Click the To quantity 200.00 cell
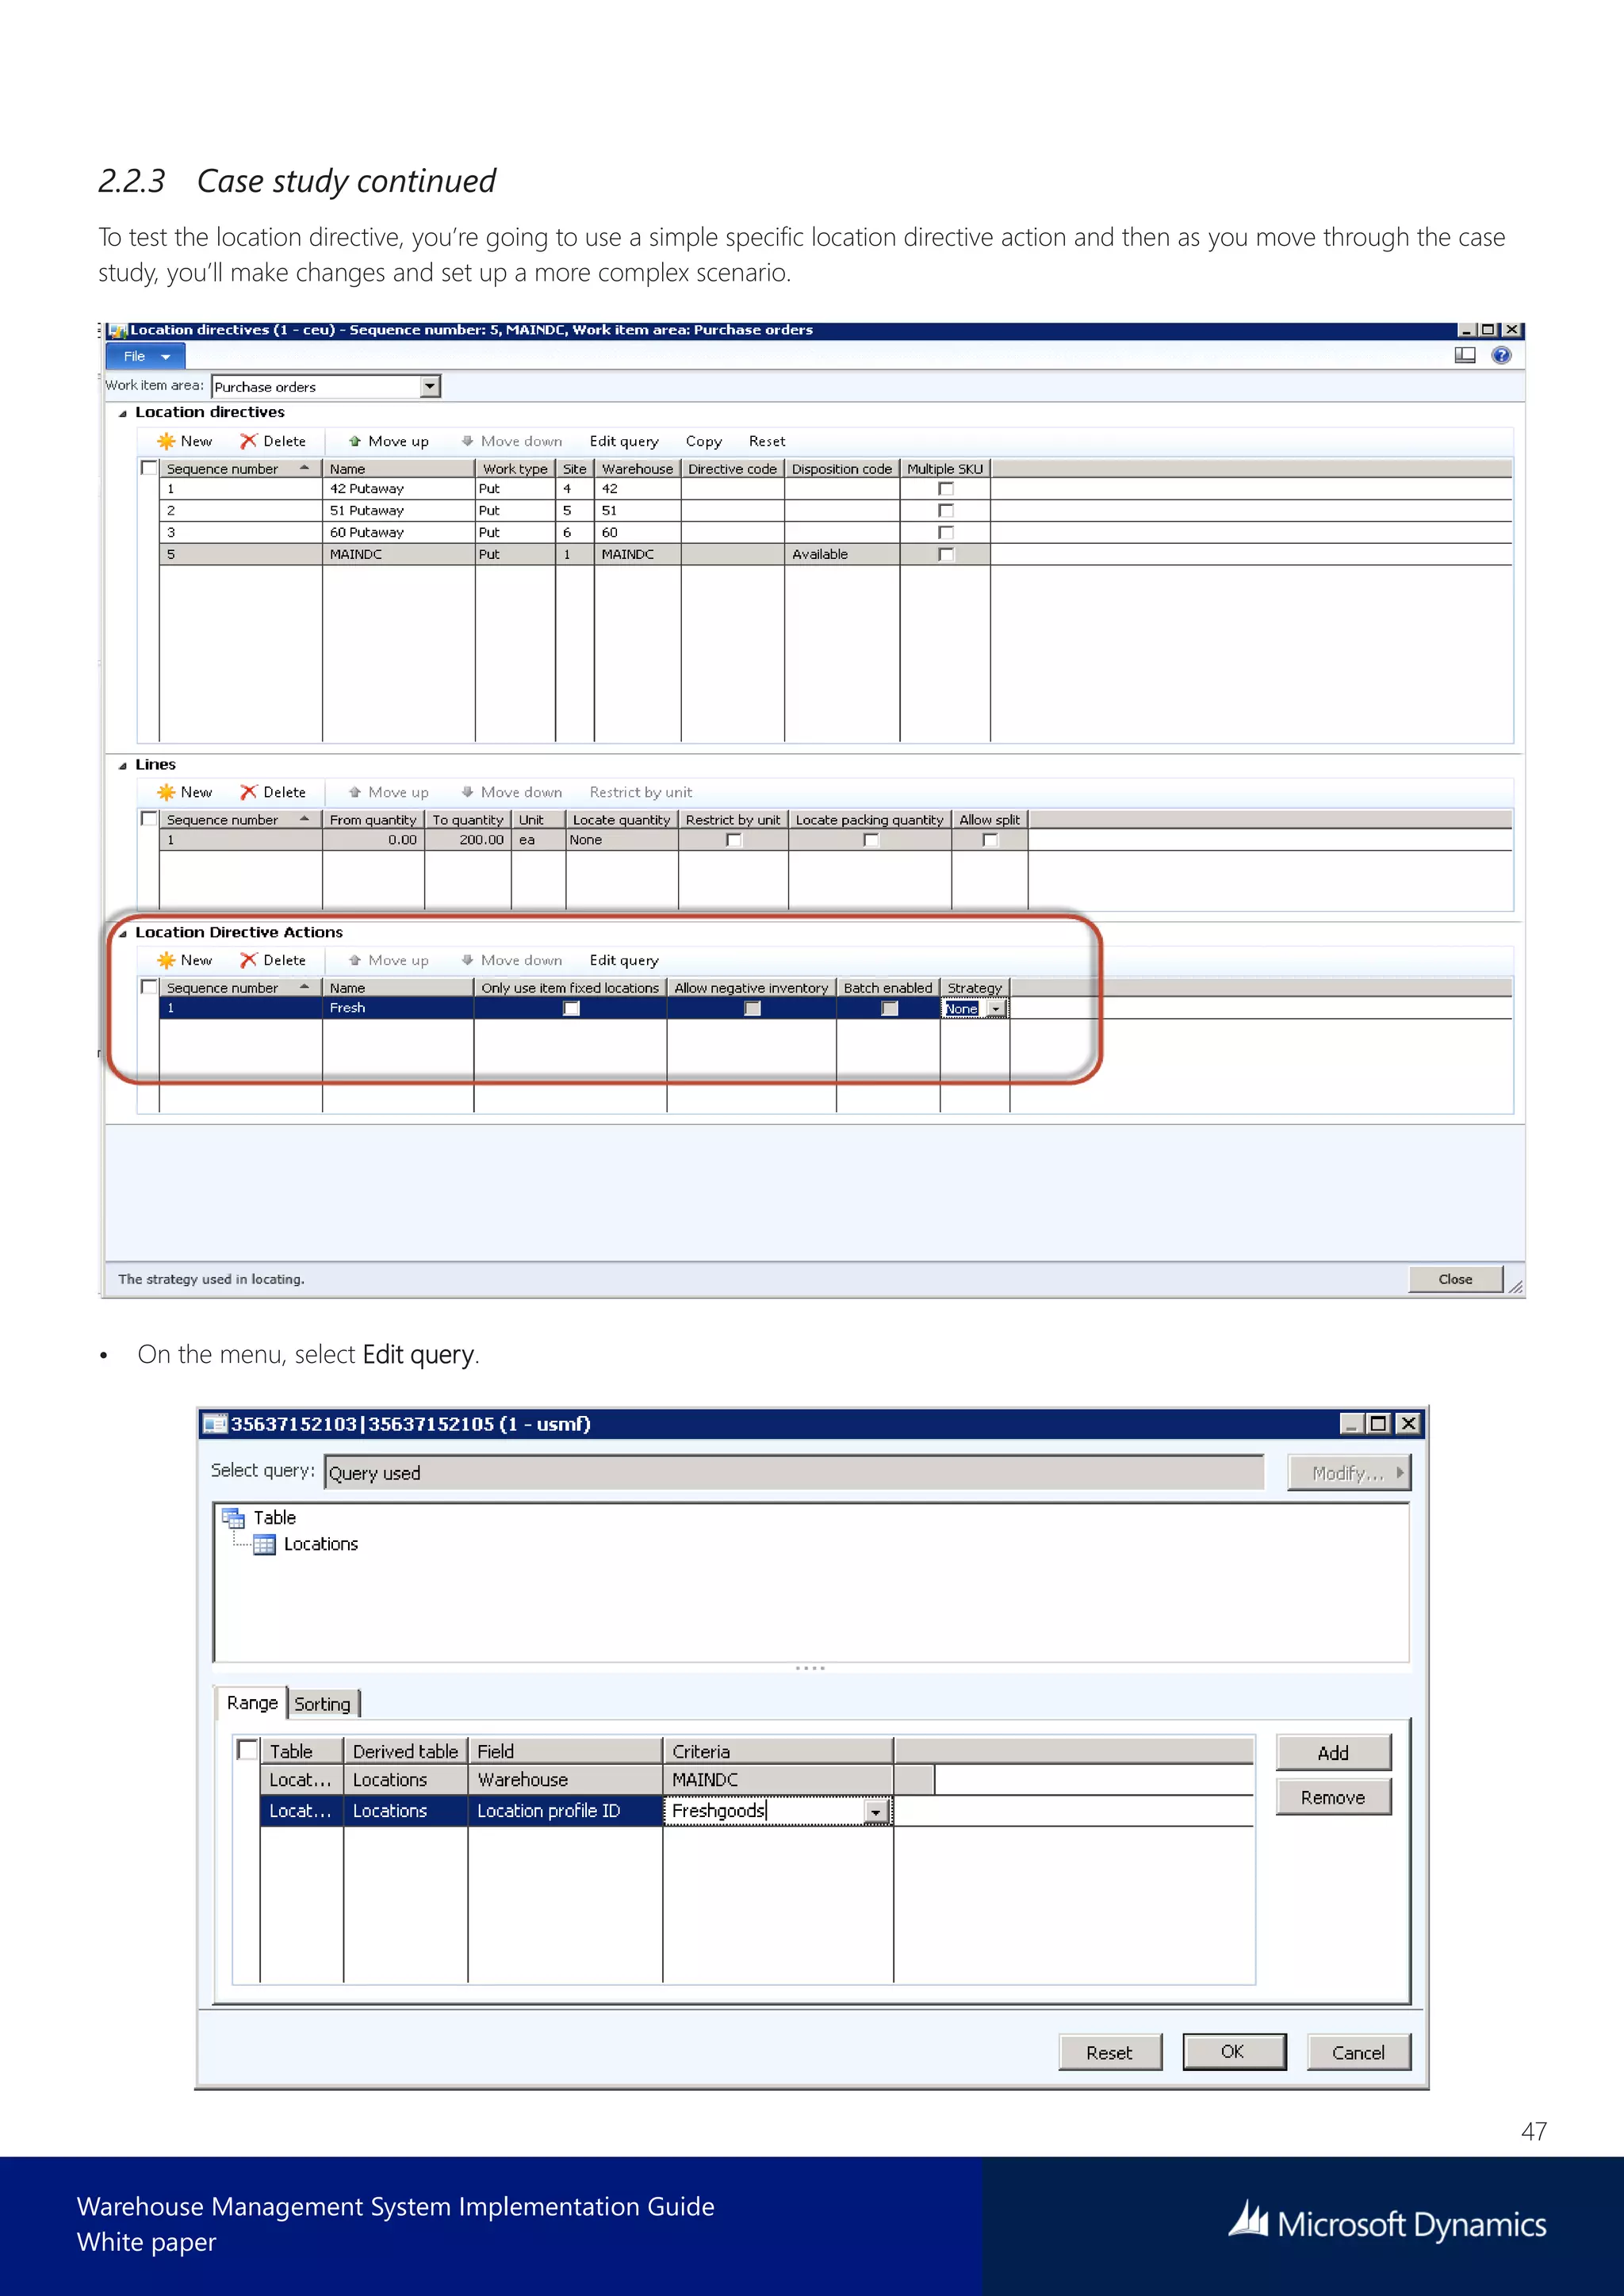The height and width of the screenshot is (2296, 1624). [467, 840]
